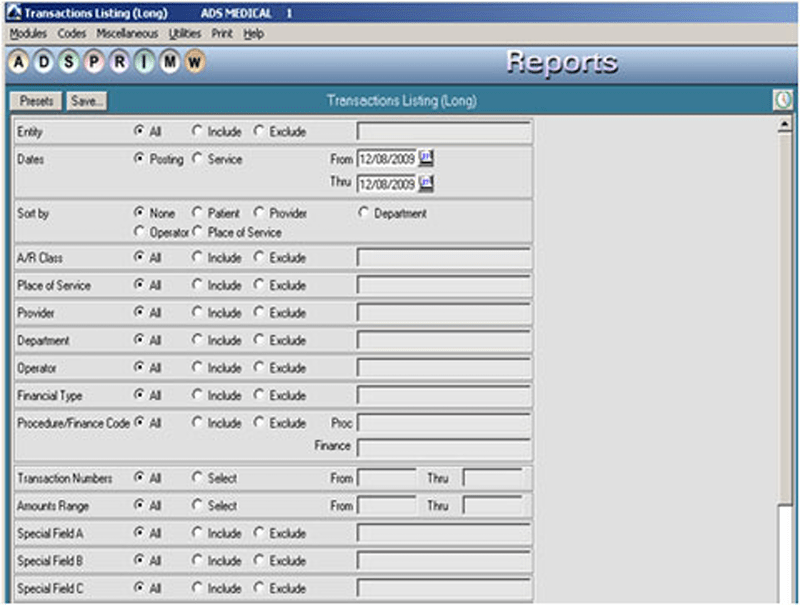This screenshot has width=800, height=605.
Task: Open the 'R' module circle icon
Action: 119,63
